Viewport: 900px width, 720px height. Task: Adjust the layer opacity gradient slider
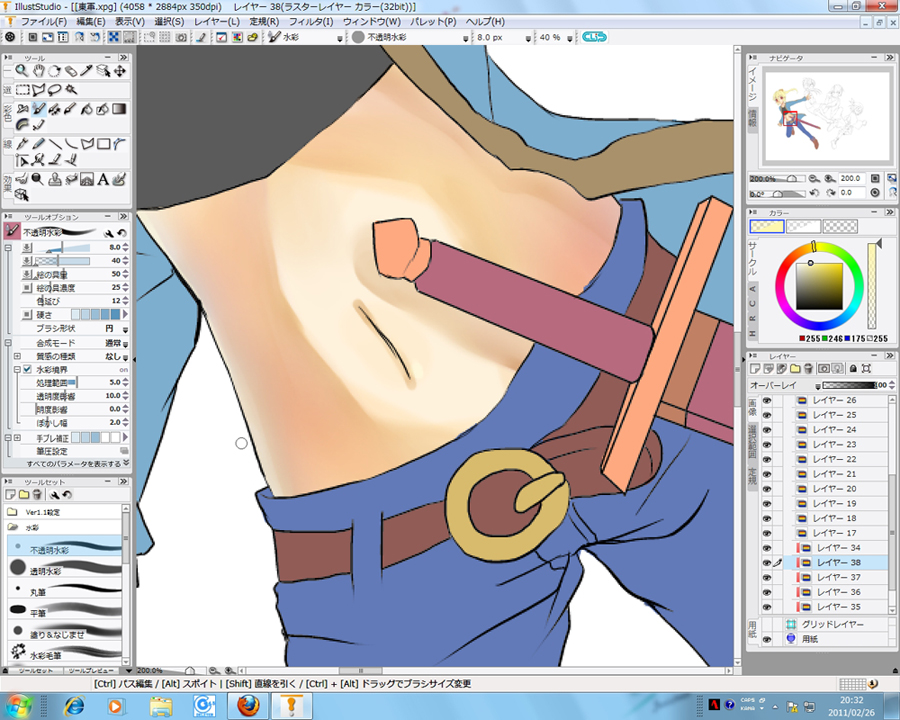[x=848, y=385]
